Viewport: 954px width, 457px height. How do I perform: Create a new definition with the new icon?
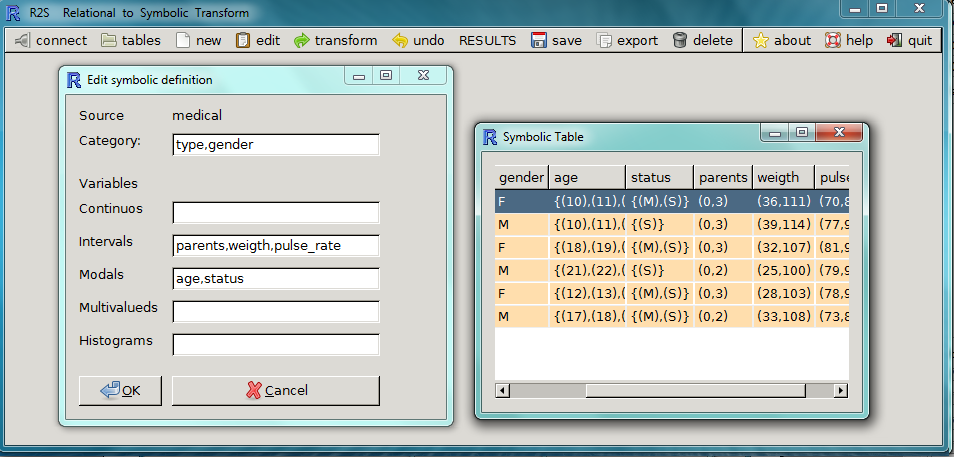click(x=183, y=41)
